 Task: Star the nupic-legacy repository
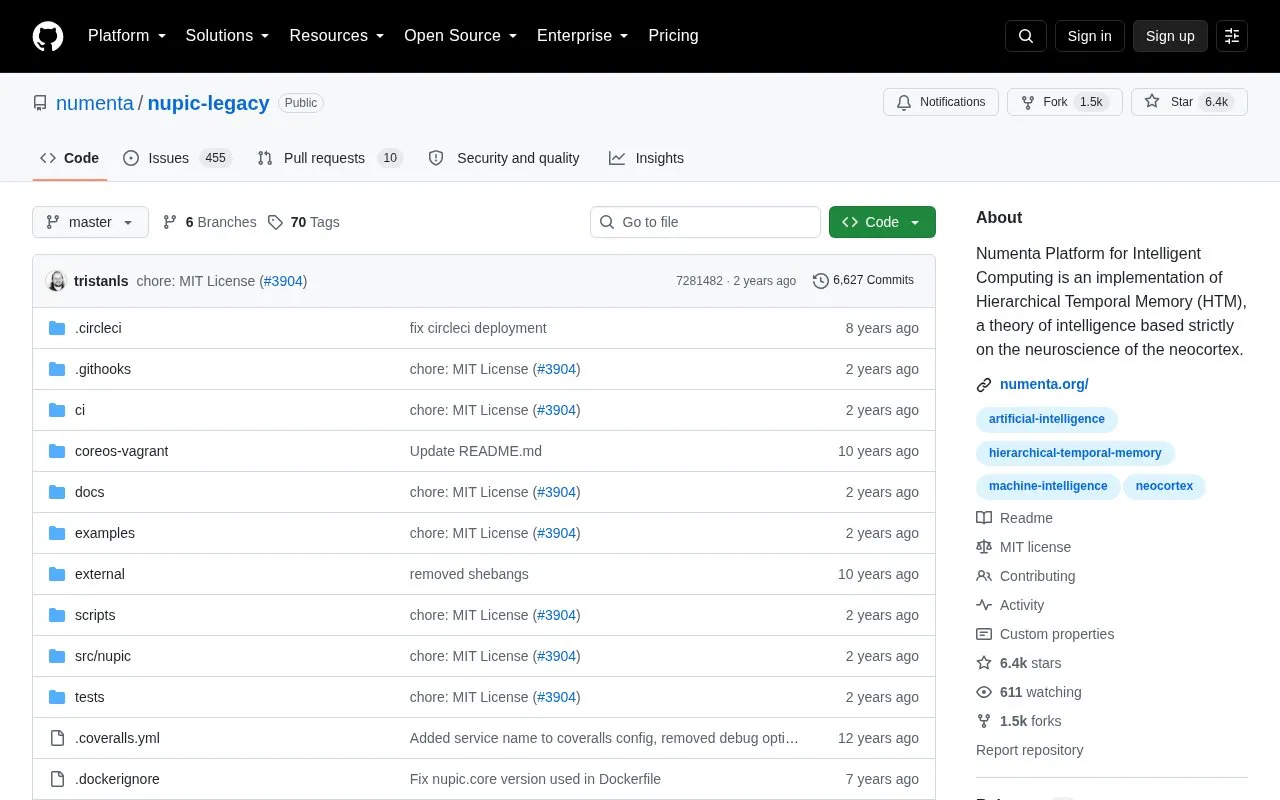click(x=1189, y=102)
